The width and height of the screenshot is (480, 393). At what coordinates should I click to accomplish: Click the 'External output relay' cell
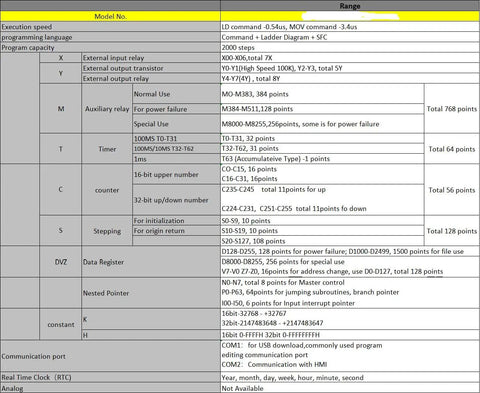[x=151, y=79]
